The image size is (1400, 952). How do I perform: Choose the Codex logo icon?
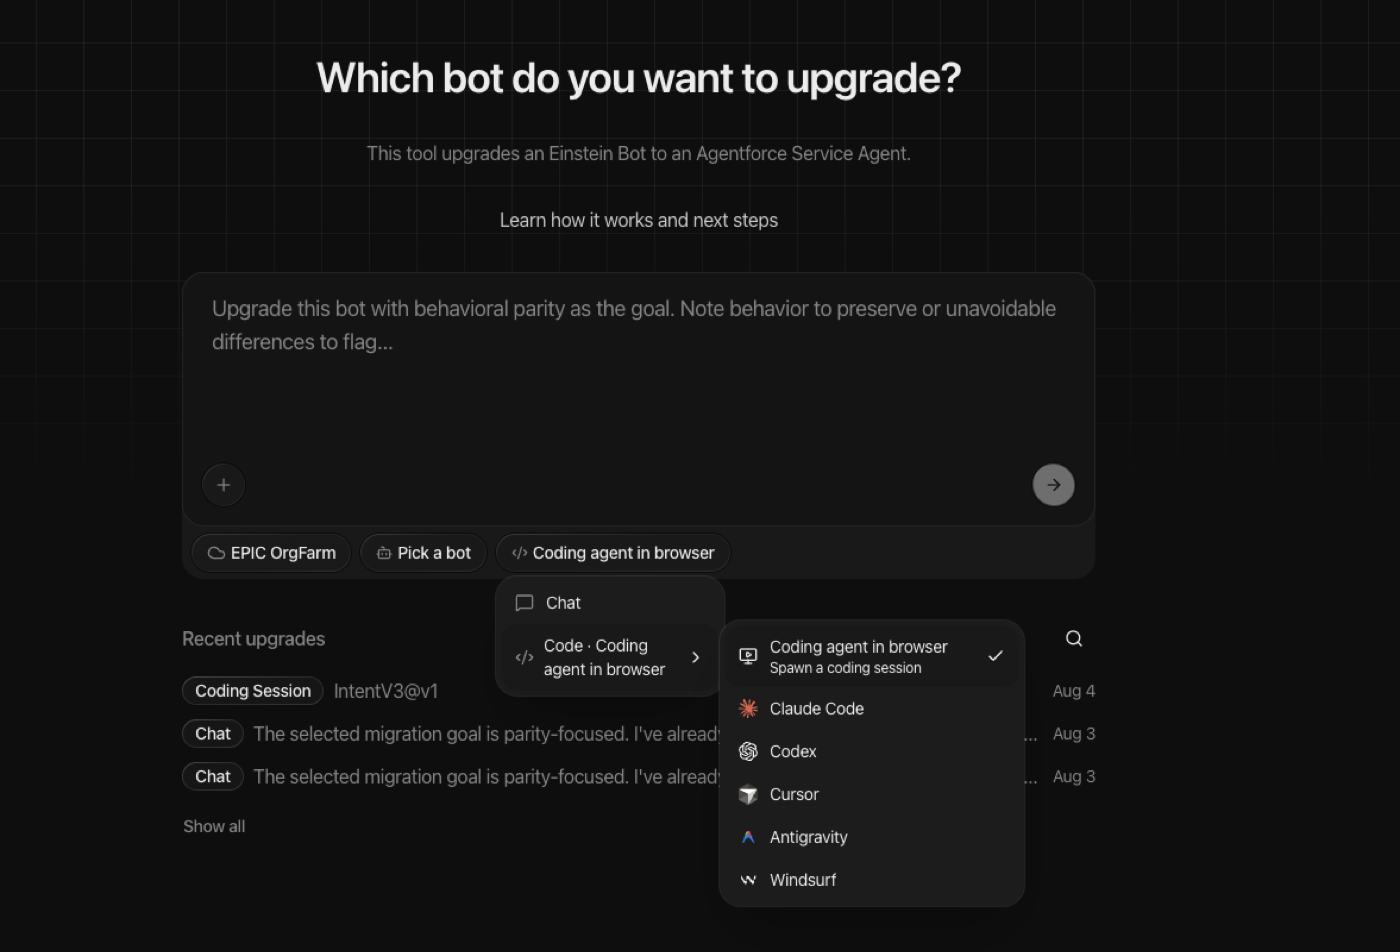[748, 752]
